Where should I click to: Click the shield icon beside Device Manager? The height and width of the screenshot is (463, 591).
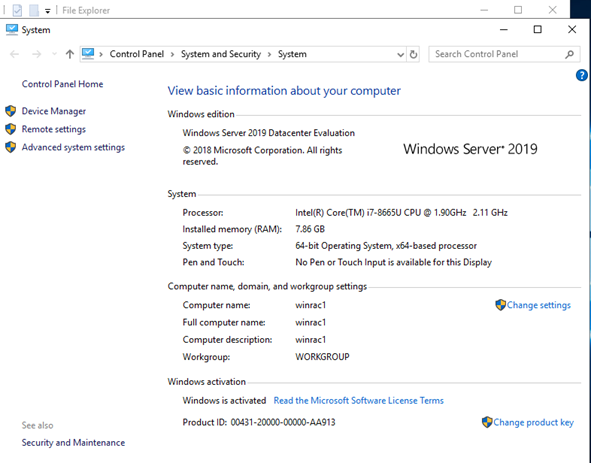(x=11, y=111)
